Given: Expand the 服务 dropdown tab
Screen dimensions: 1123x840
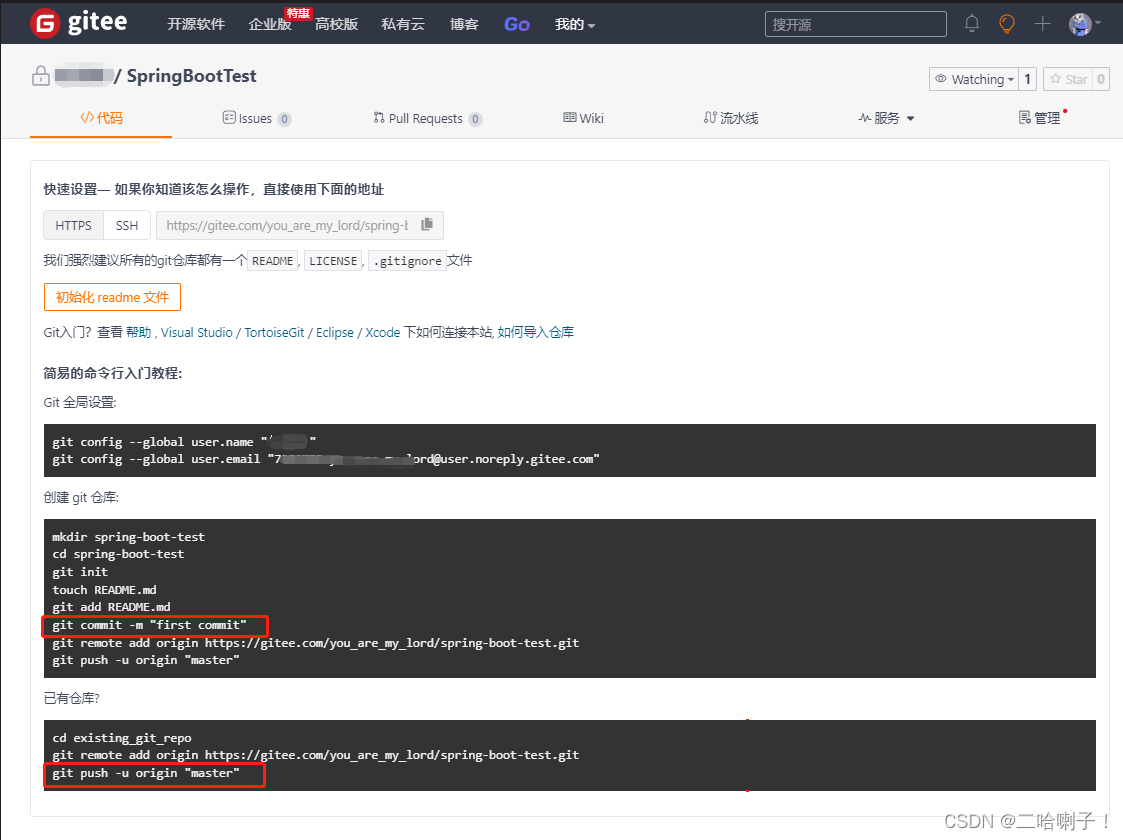Looking at the screenshot, I should (886, 118).
